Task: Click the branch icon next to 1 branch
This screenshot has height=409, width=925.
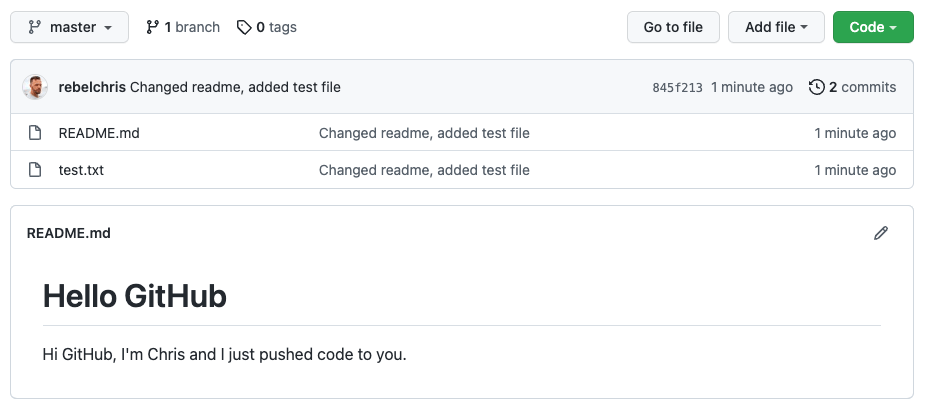Action: click(x=152, y=27)
